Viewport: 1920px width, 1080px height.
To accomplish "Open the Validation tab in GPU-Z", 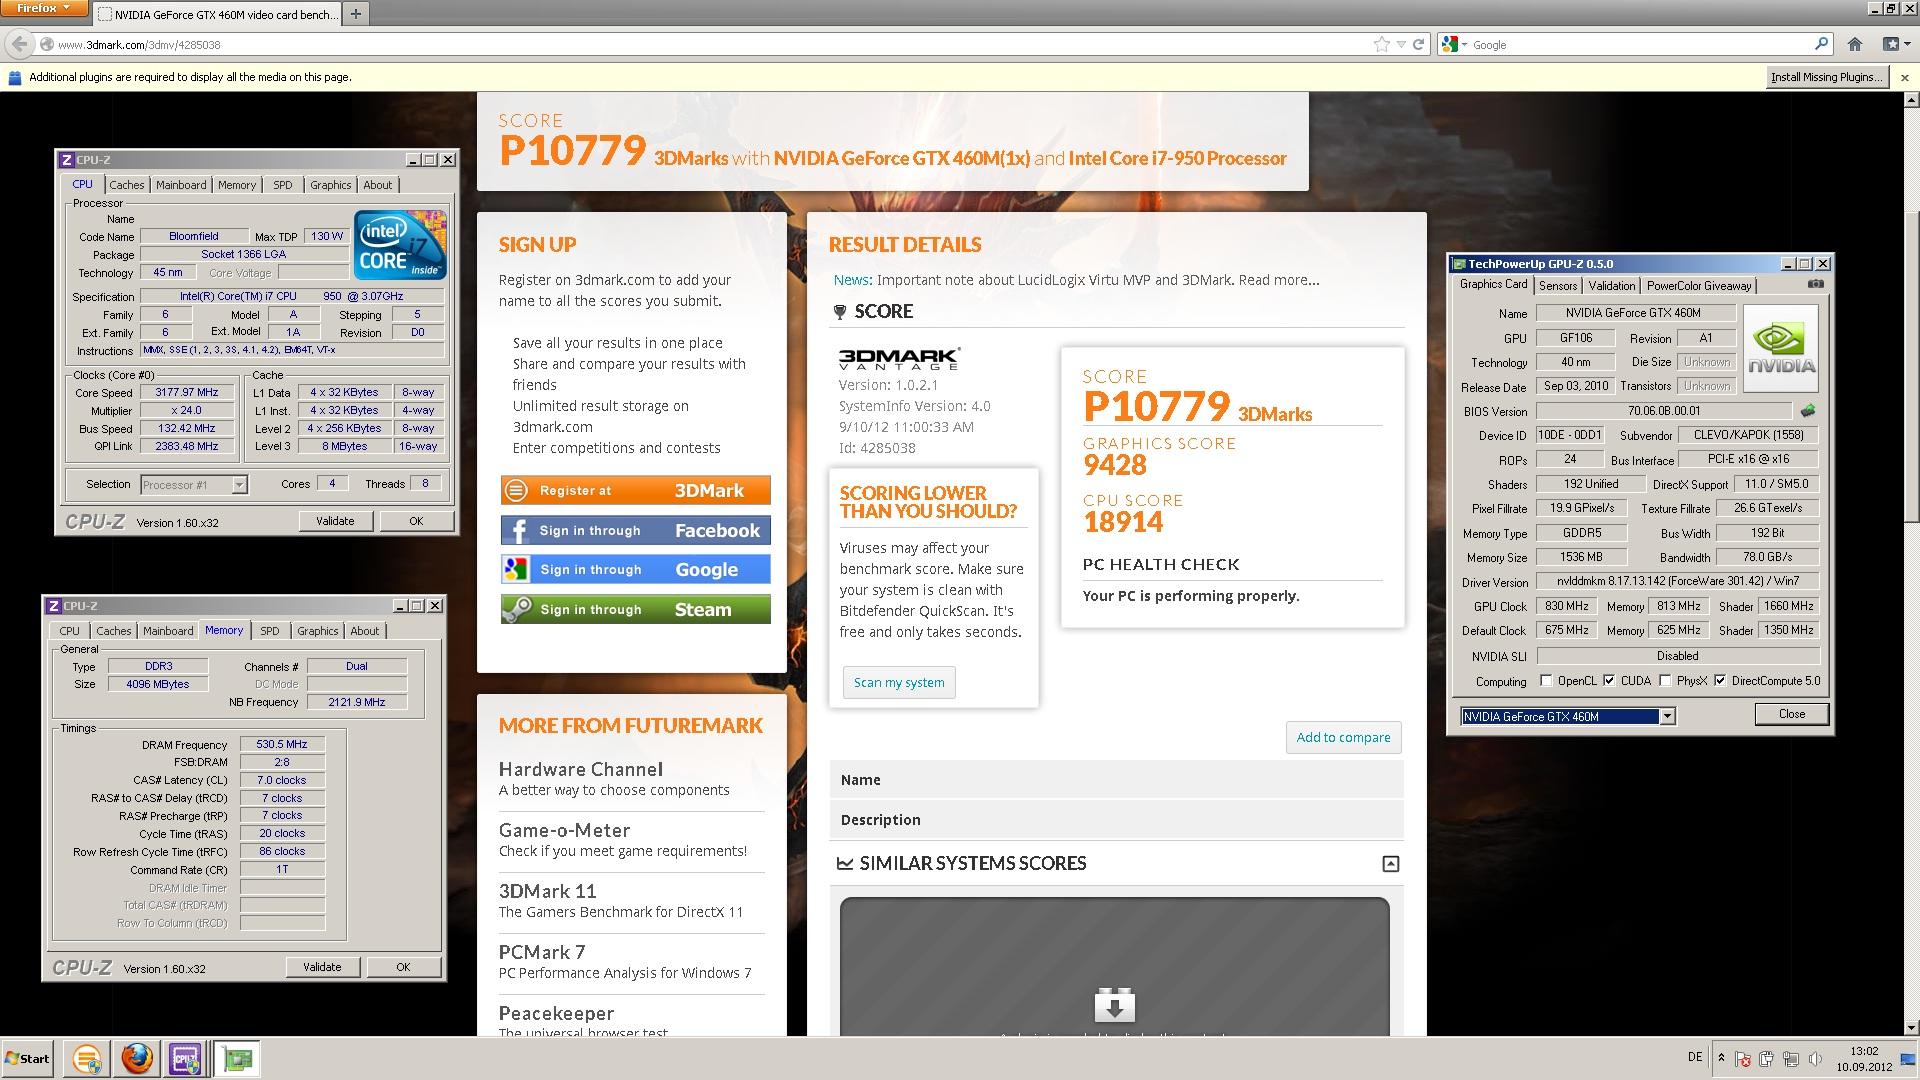I will (x=1612, y=286).
